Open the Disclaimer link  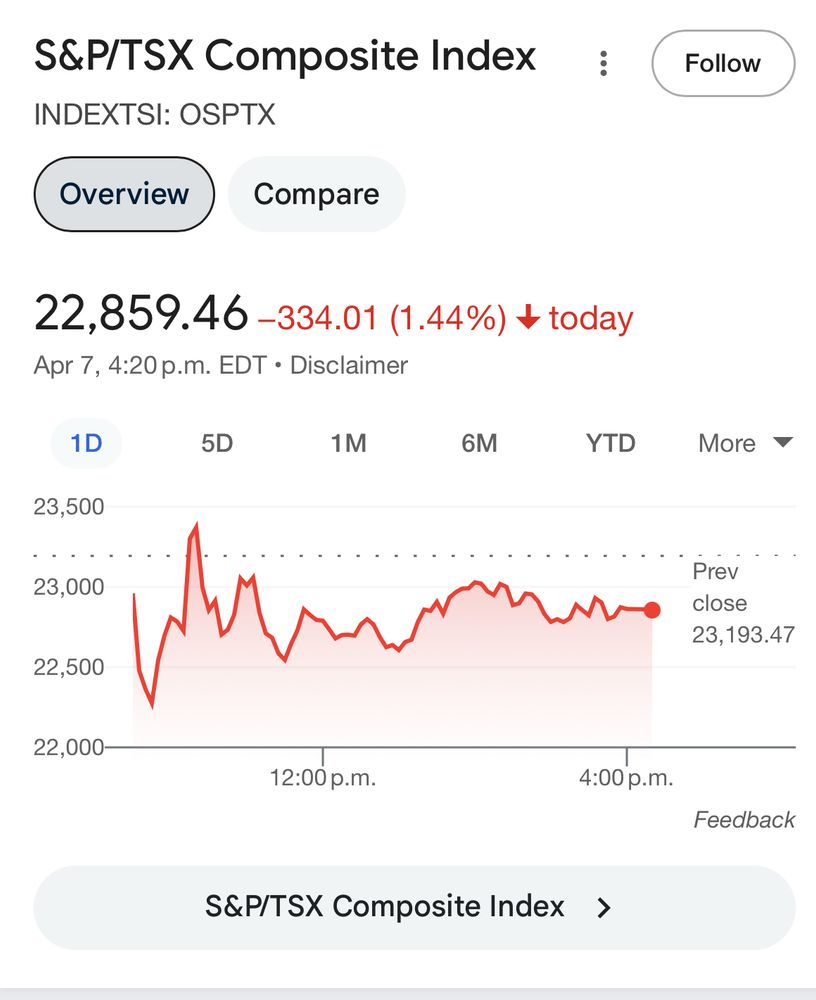coord(349,365)
